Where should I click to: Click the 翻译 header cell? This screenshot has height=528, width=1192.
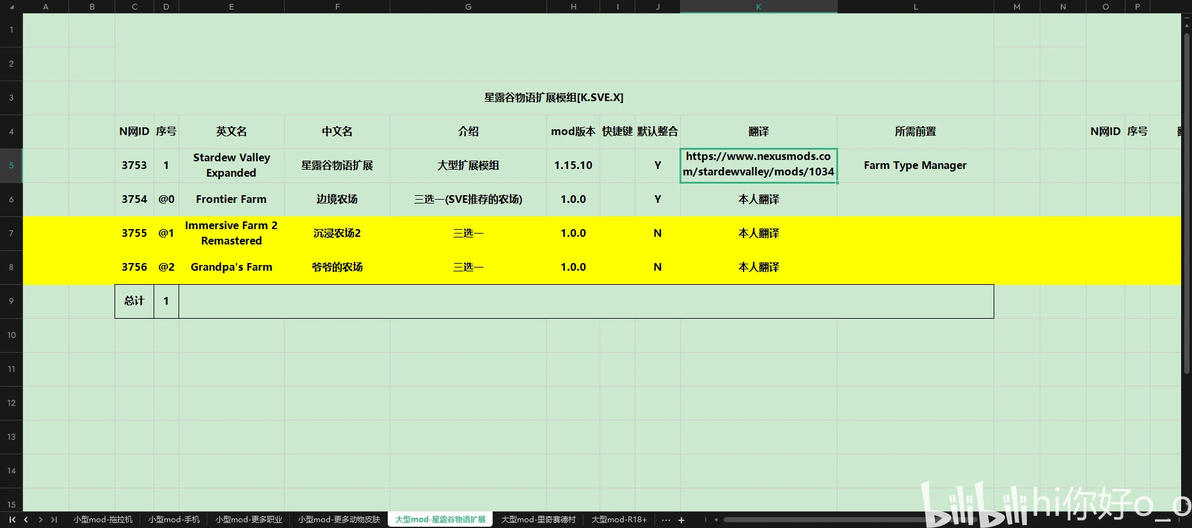coord(759,131)
